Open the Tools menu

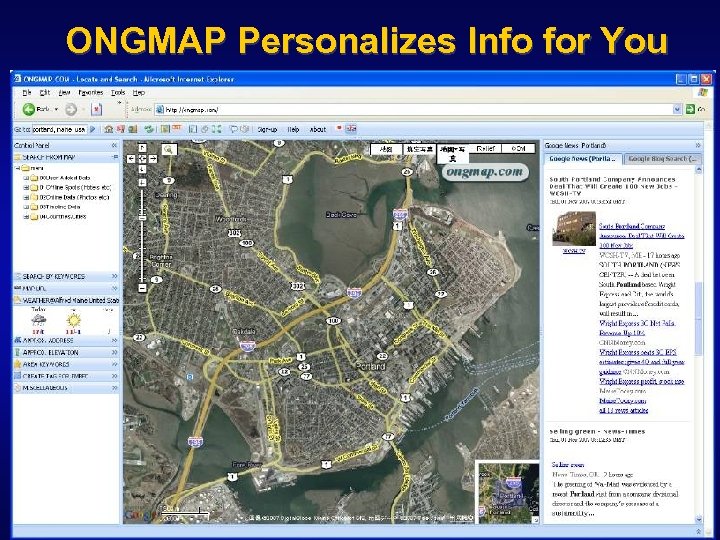118,93
